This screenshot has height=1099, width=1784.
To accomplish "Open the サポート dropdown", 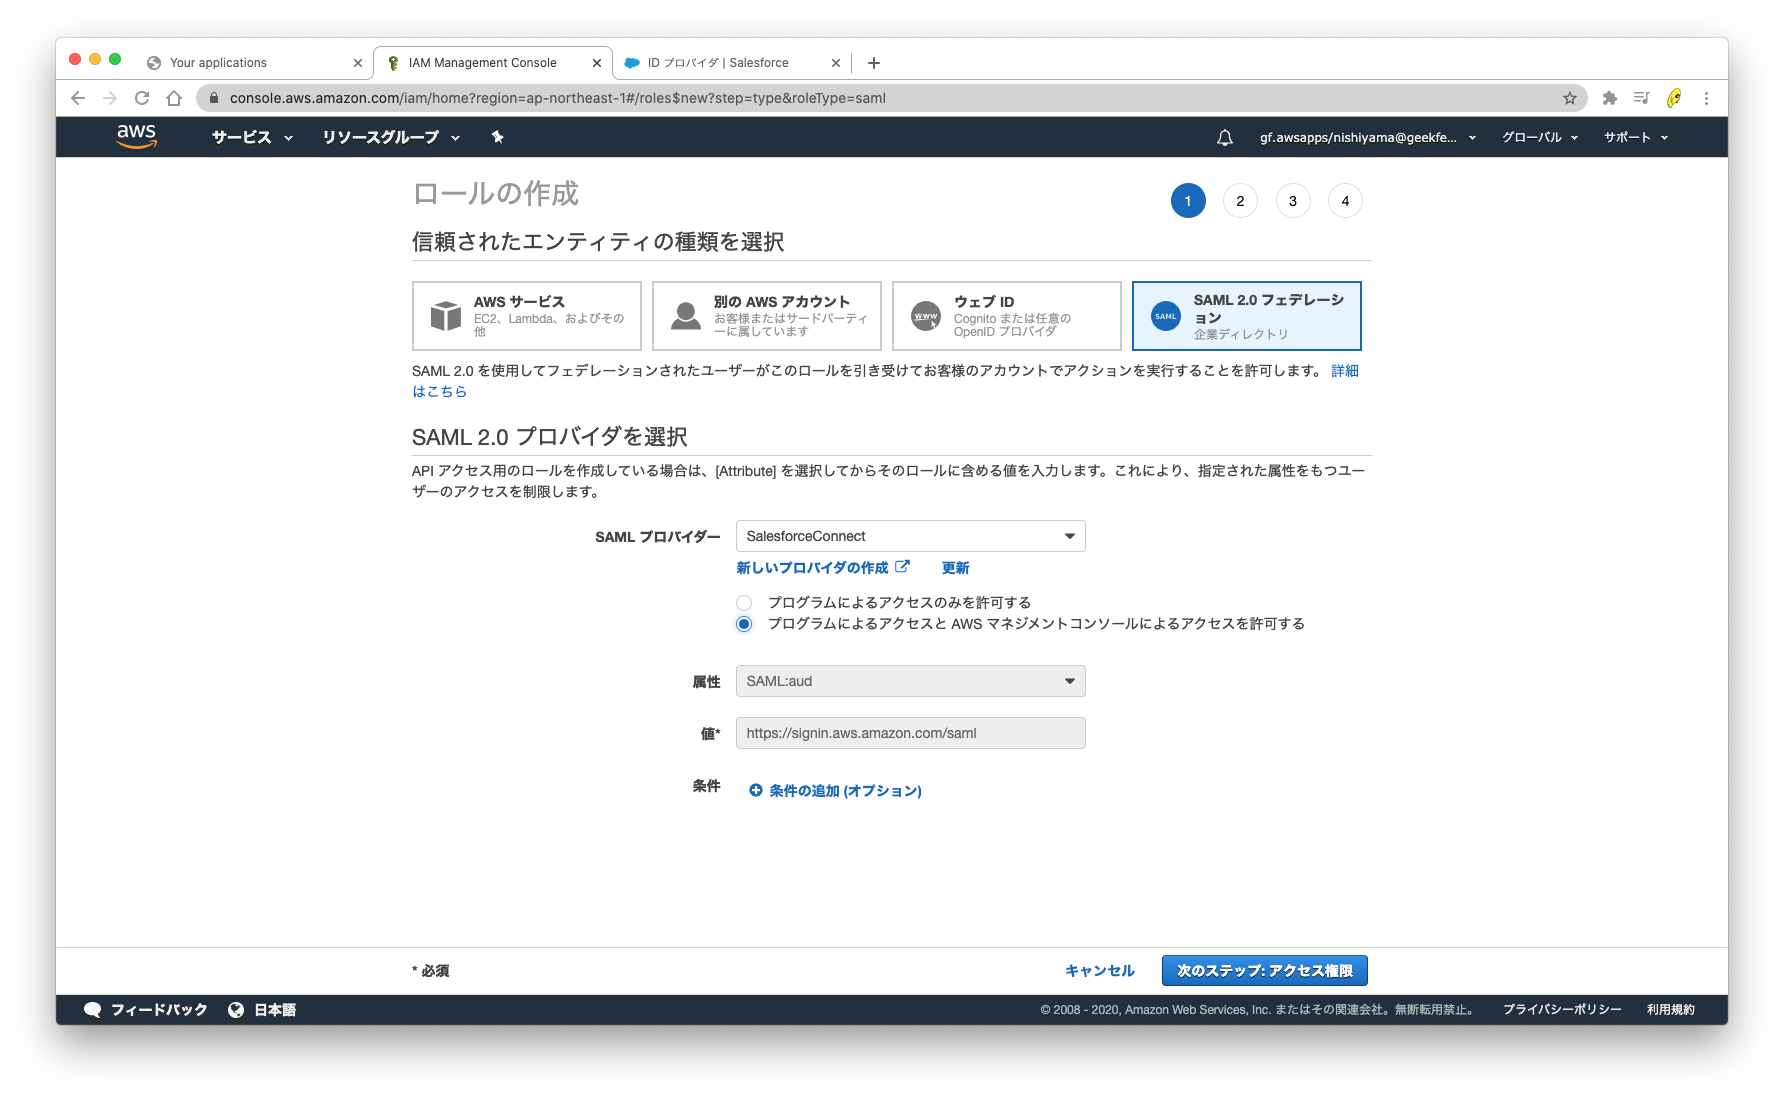I will click(1636, 137).
